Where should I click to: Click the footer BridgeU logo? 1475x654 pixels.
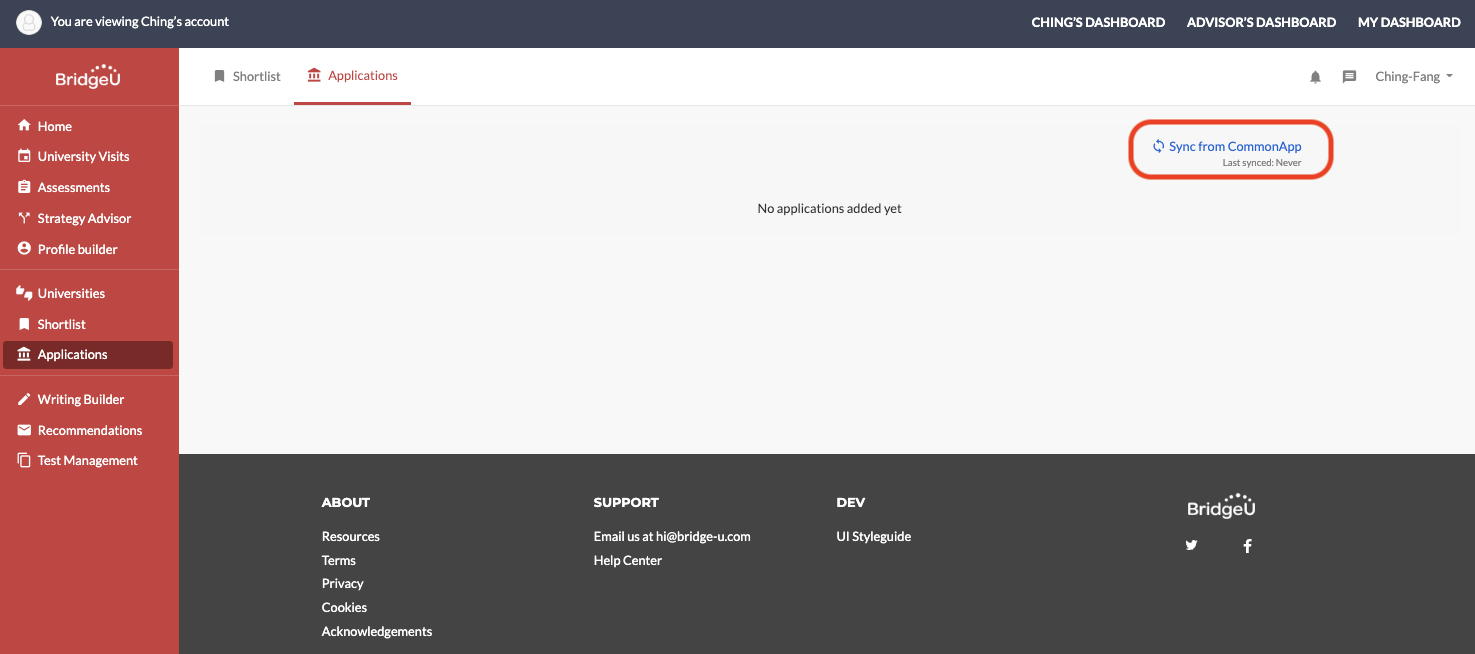[x=1221, y=506]
